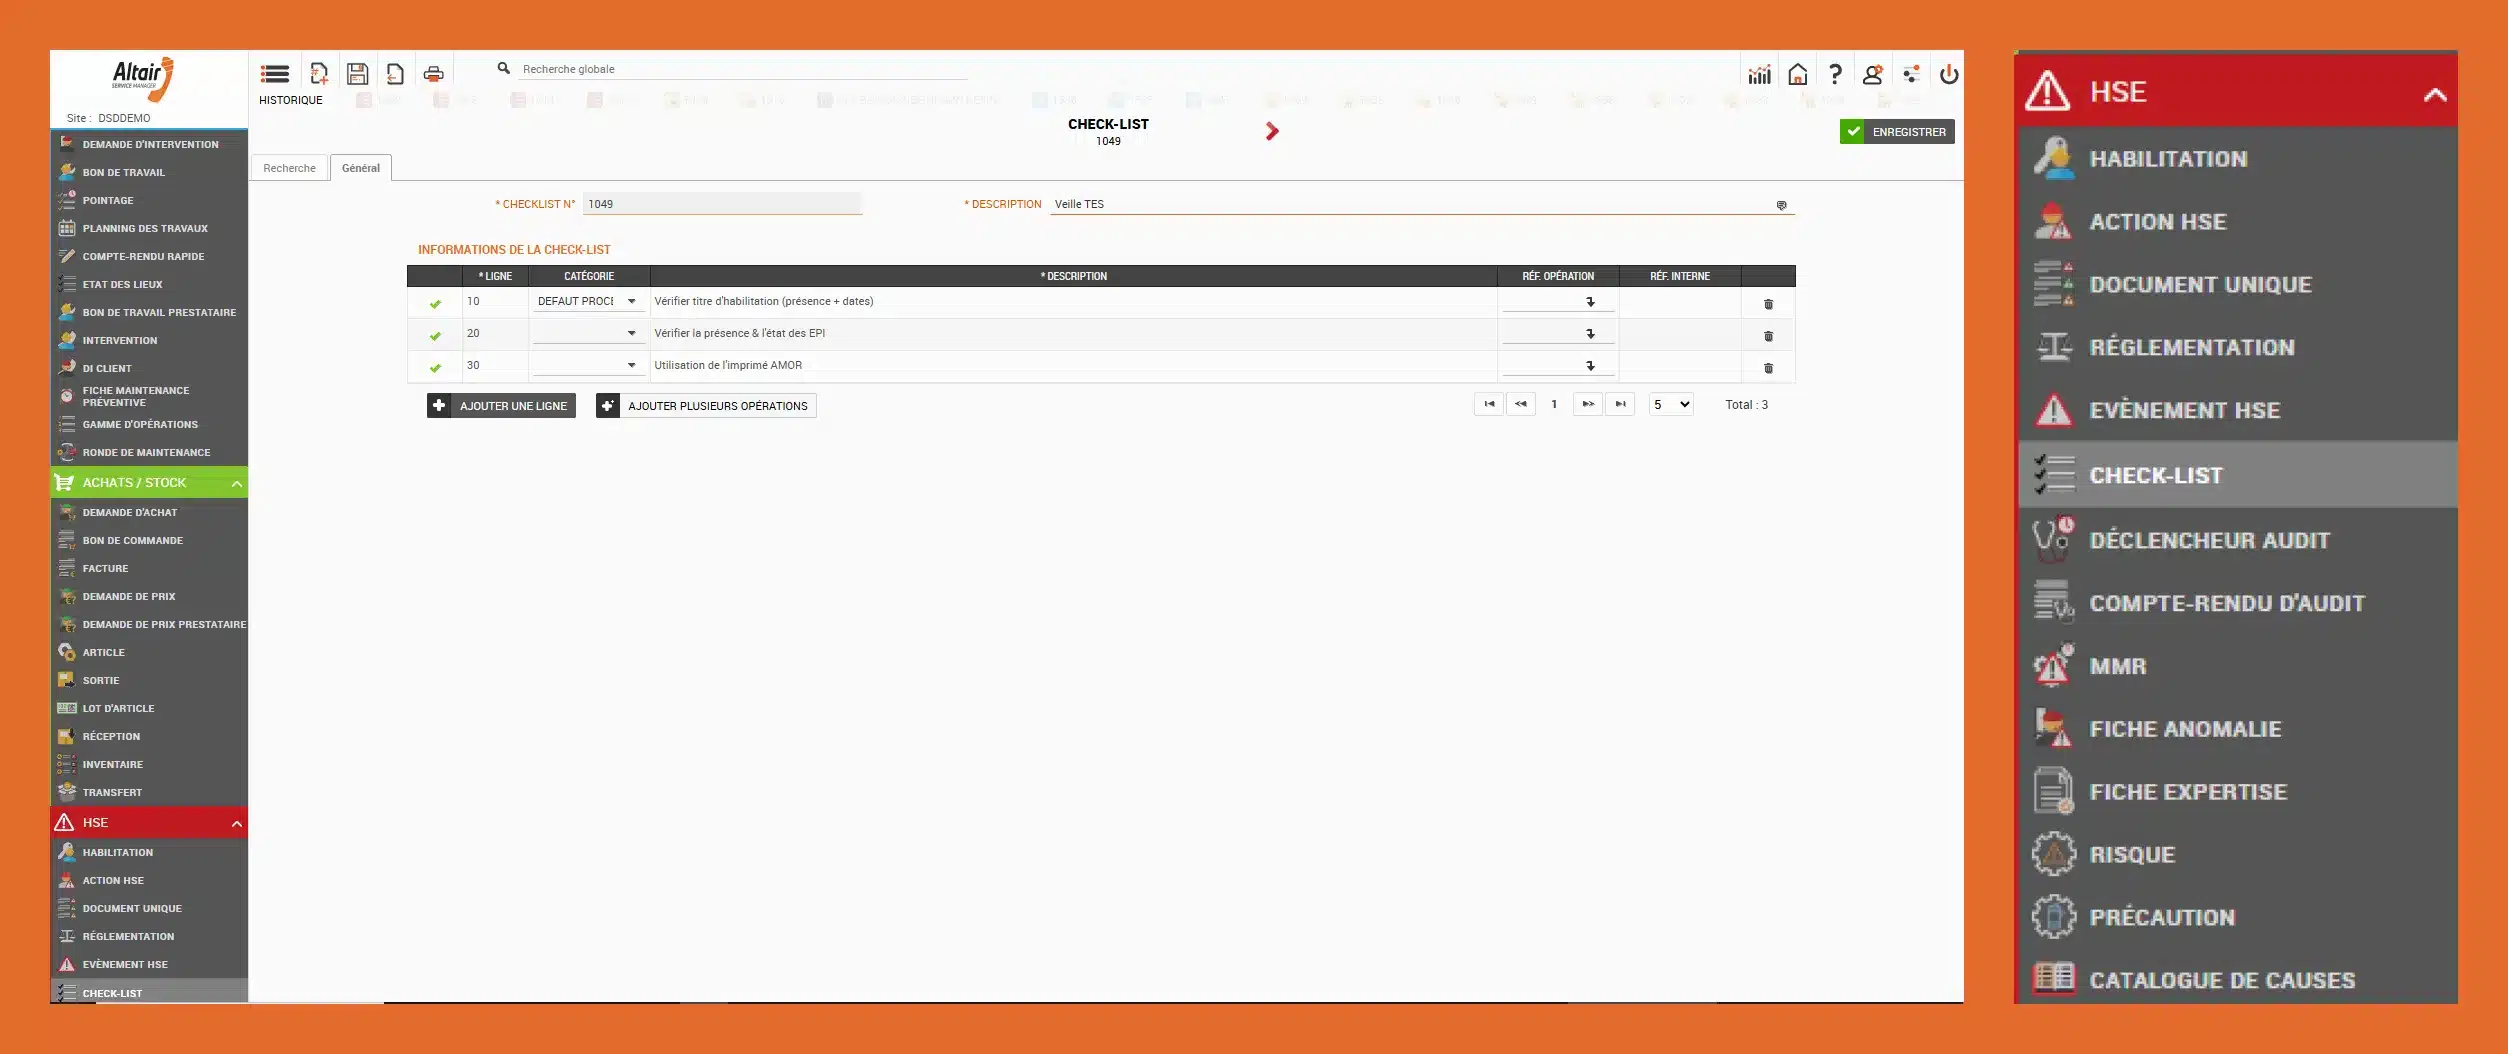This screenshot has height=1054, width=2508.
Task: Open MMR in the enlarged HSE panel
Action: click(x=2237, y=667)
